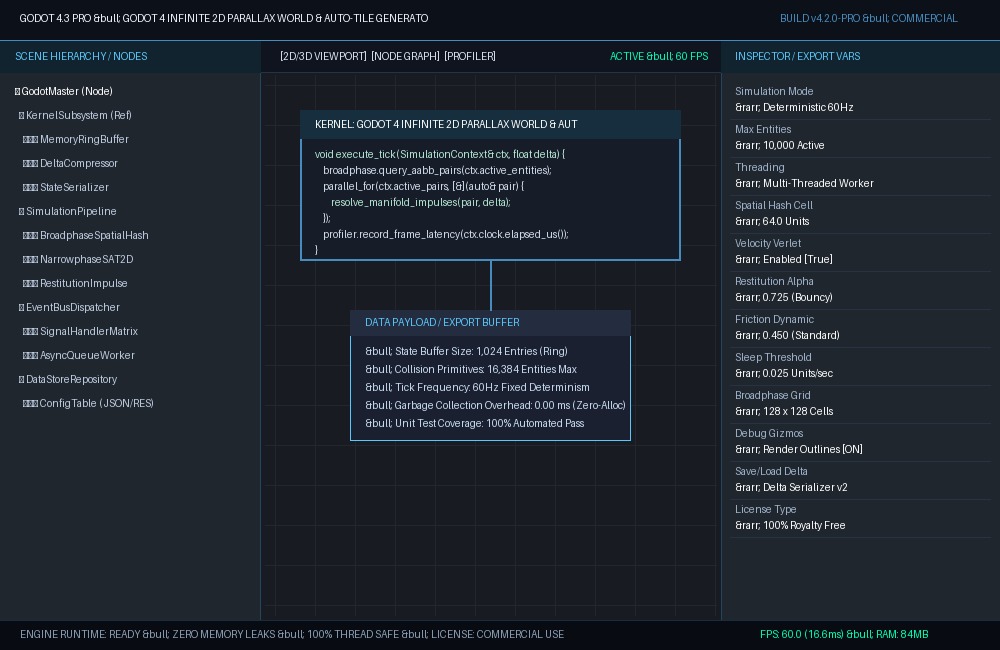This screenshot has width=1000, height=650.
Task: Select the RestitutionImpulse node
Action: point(84,283)
